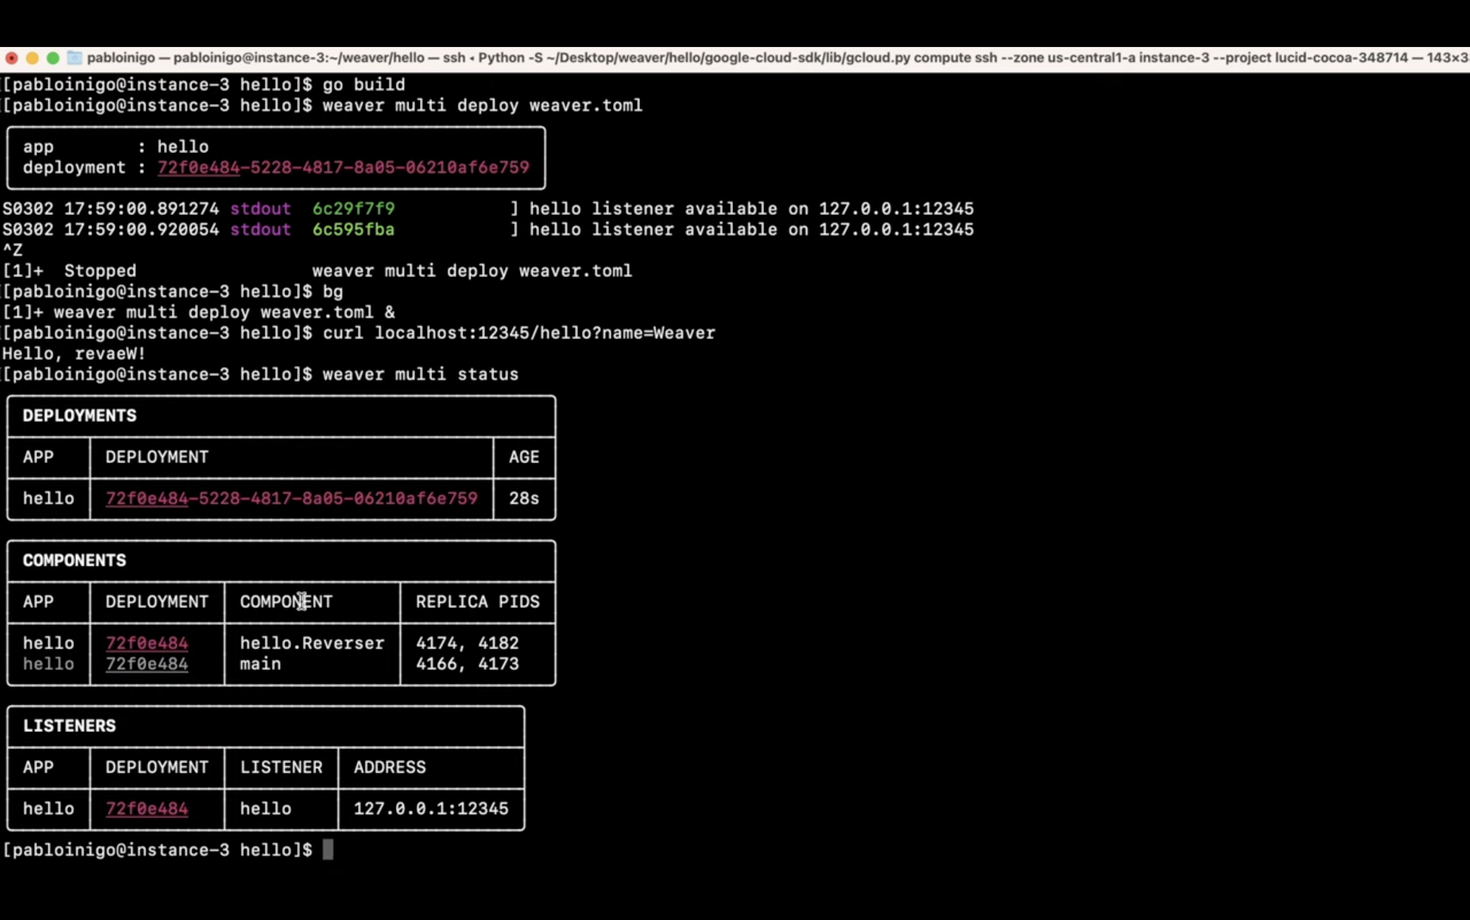This screenshot has height=920, width=1470.
Task: Click the AGE column header
Action: click(524, 457)
